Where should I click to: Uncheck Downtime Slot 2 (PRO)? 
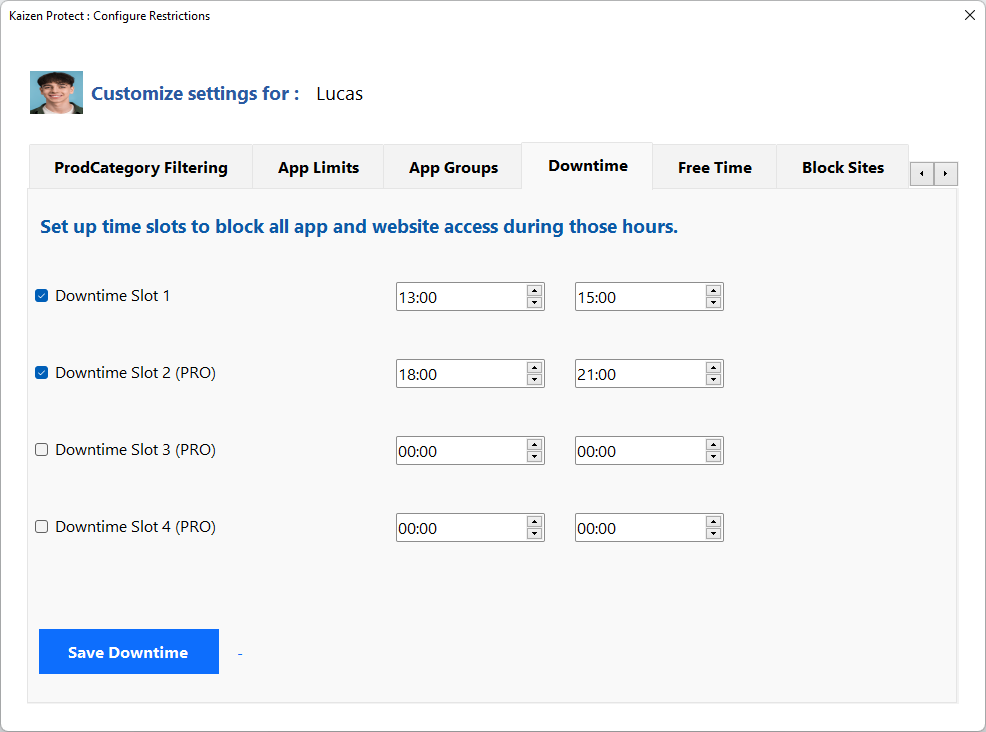[x=42, y=373]
